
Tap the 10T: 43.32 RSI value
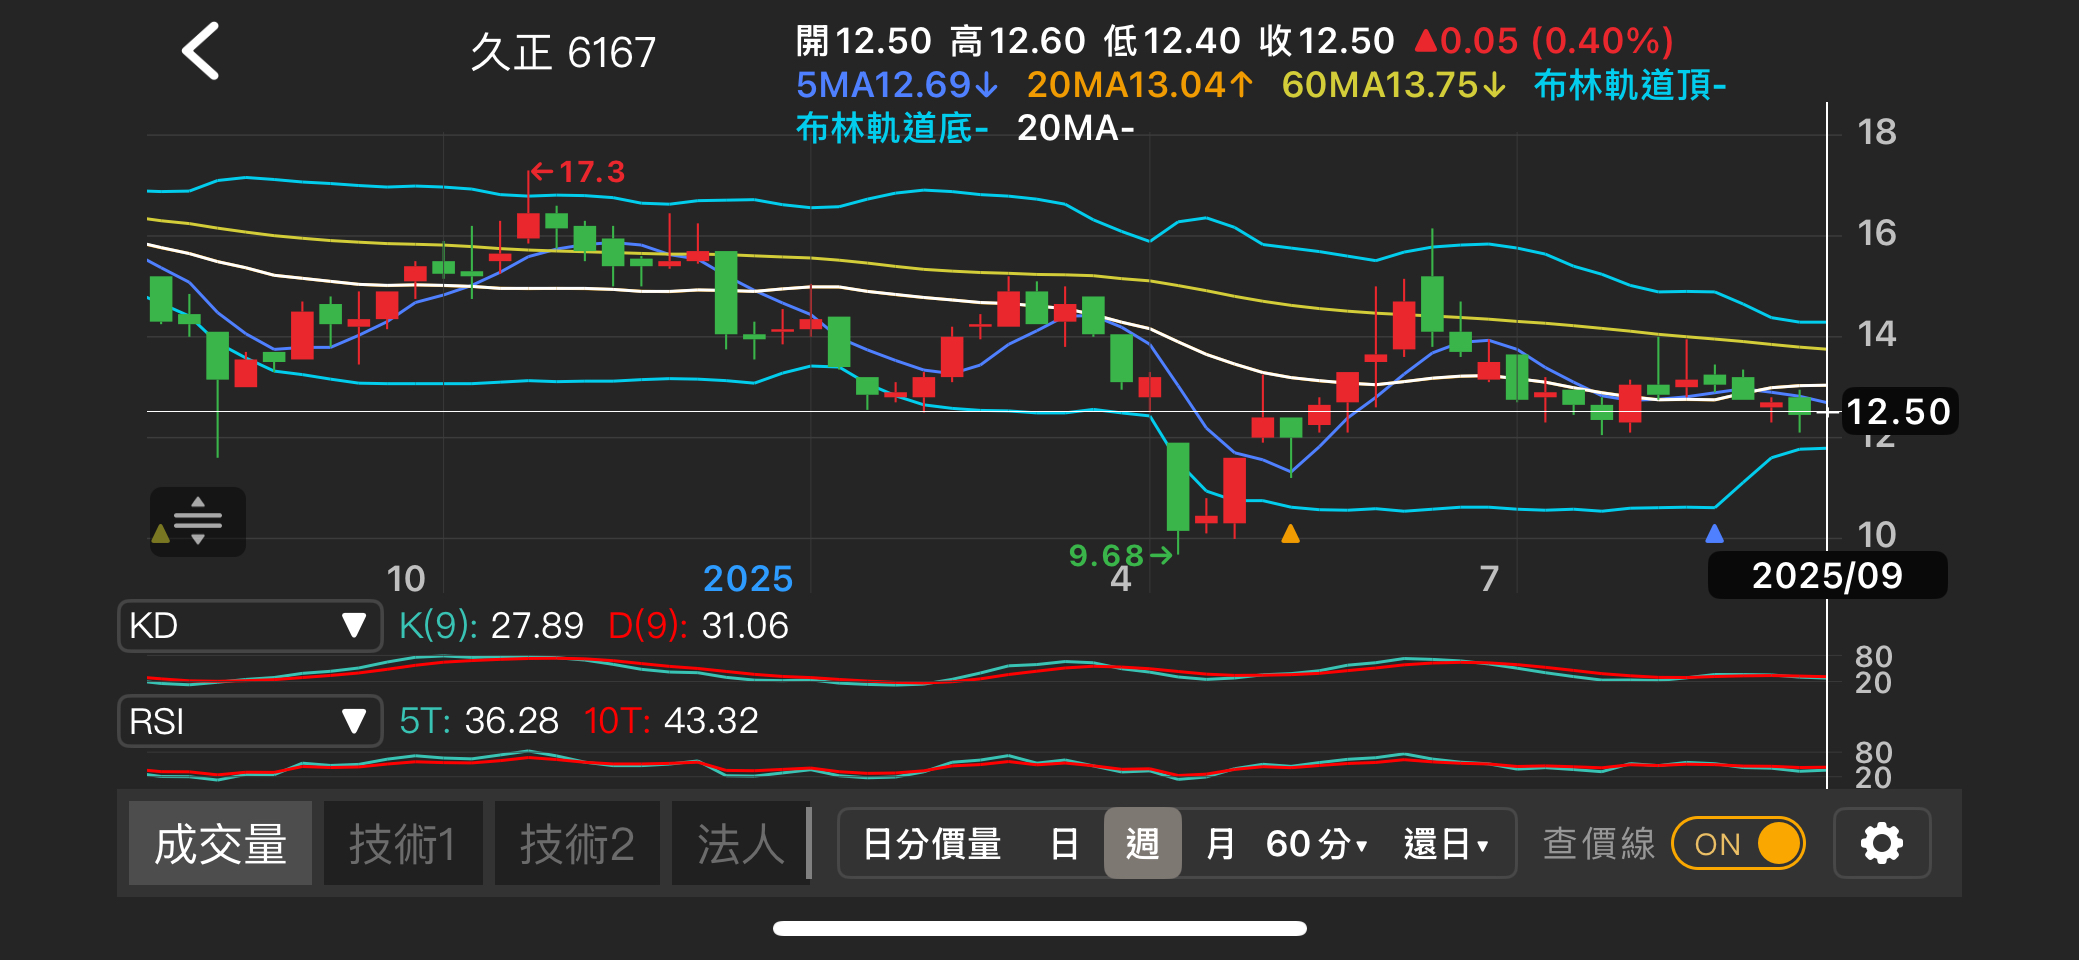pos(671,721)
